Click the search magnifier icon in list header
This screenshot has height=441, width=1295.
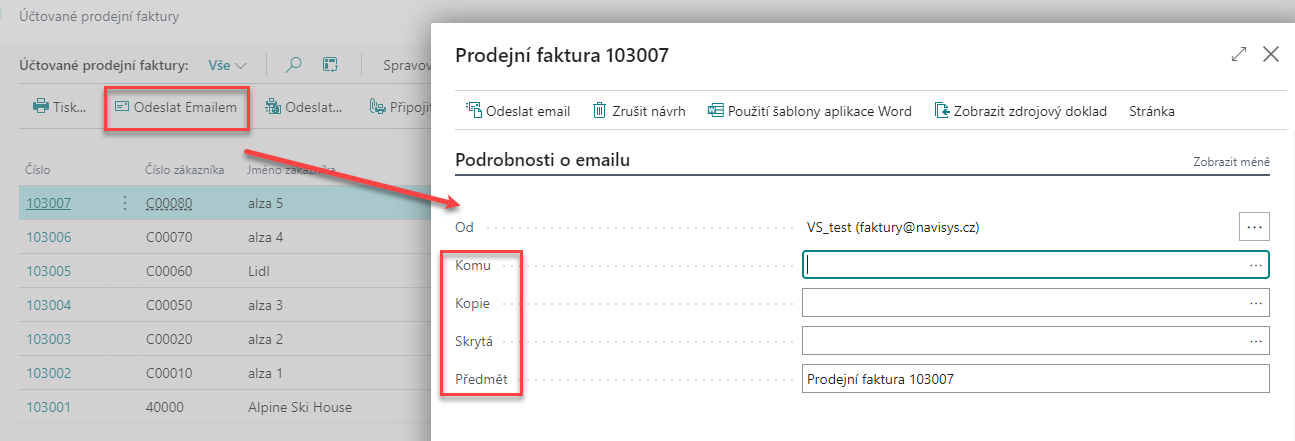tap(294, 65)
